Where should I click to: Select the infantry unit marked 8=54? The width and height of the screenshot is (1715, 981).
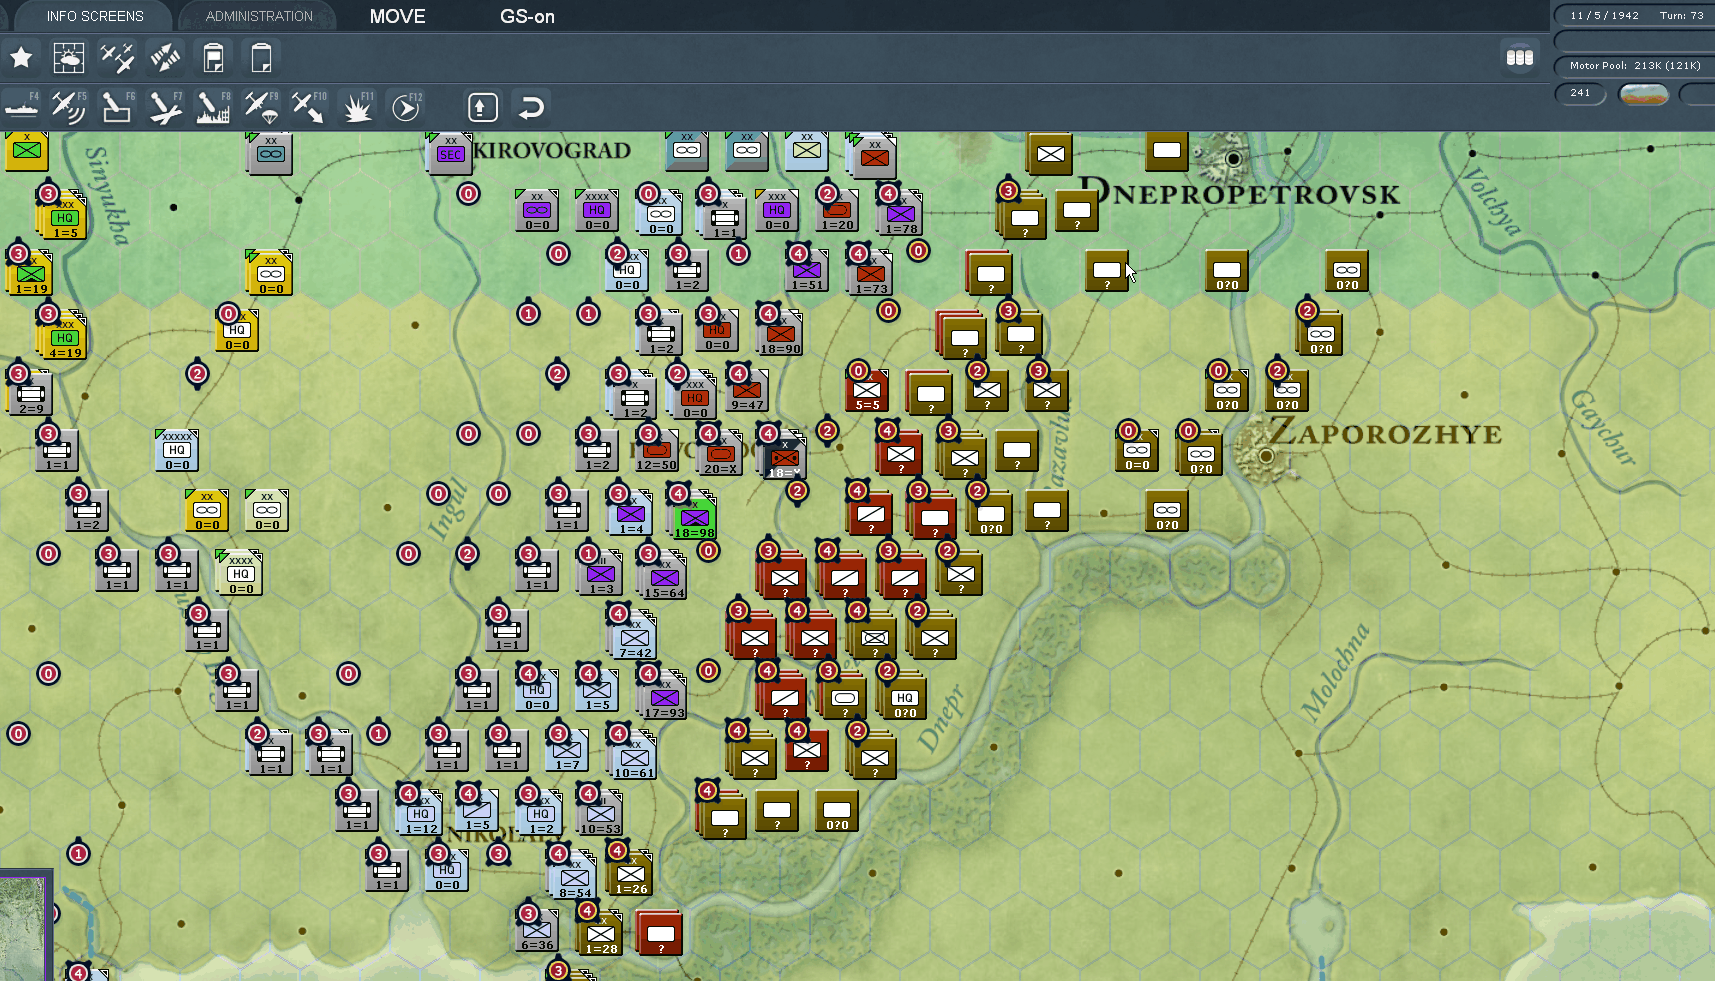(x=574, y=877)
